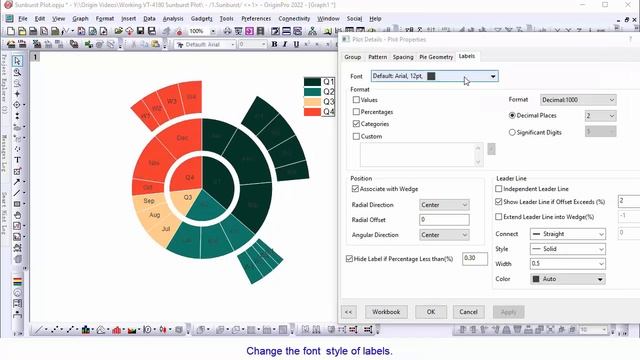Open the Graph menu
The width and height of the screenshot is (640, 360).
tap(80, 19)
